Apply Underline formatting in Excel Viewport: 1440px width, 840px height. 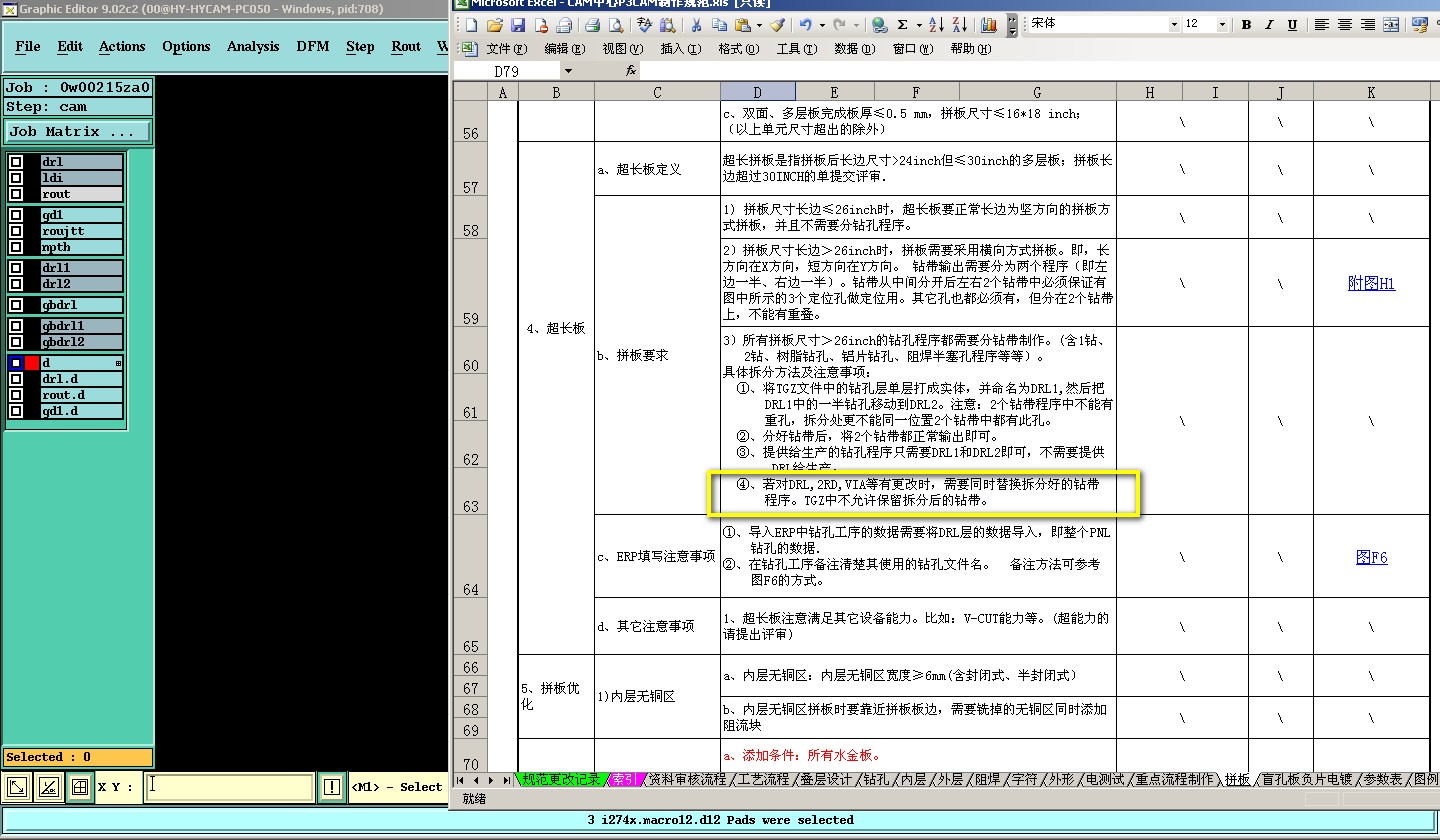point(1292,25)
